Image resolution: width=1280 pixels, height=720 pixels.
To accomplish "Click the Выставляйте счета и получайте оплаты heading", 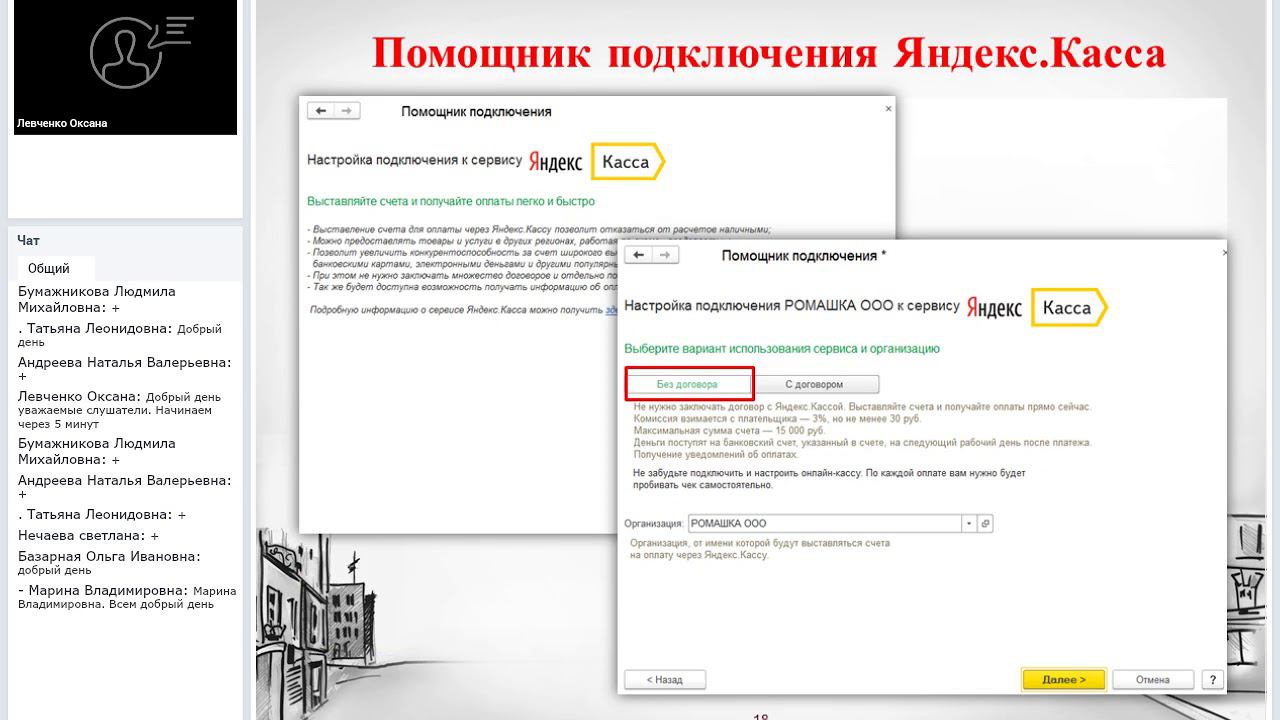I will (451, 201).
